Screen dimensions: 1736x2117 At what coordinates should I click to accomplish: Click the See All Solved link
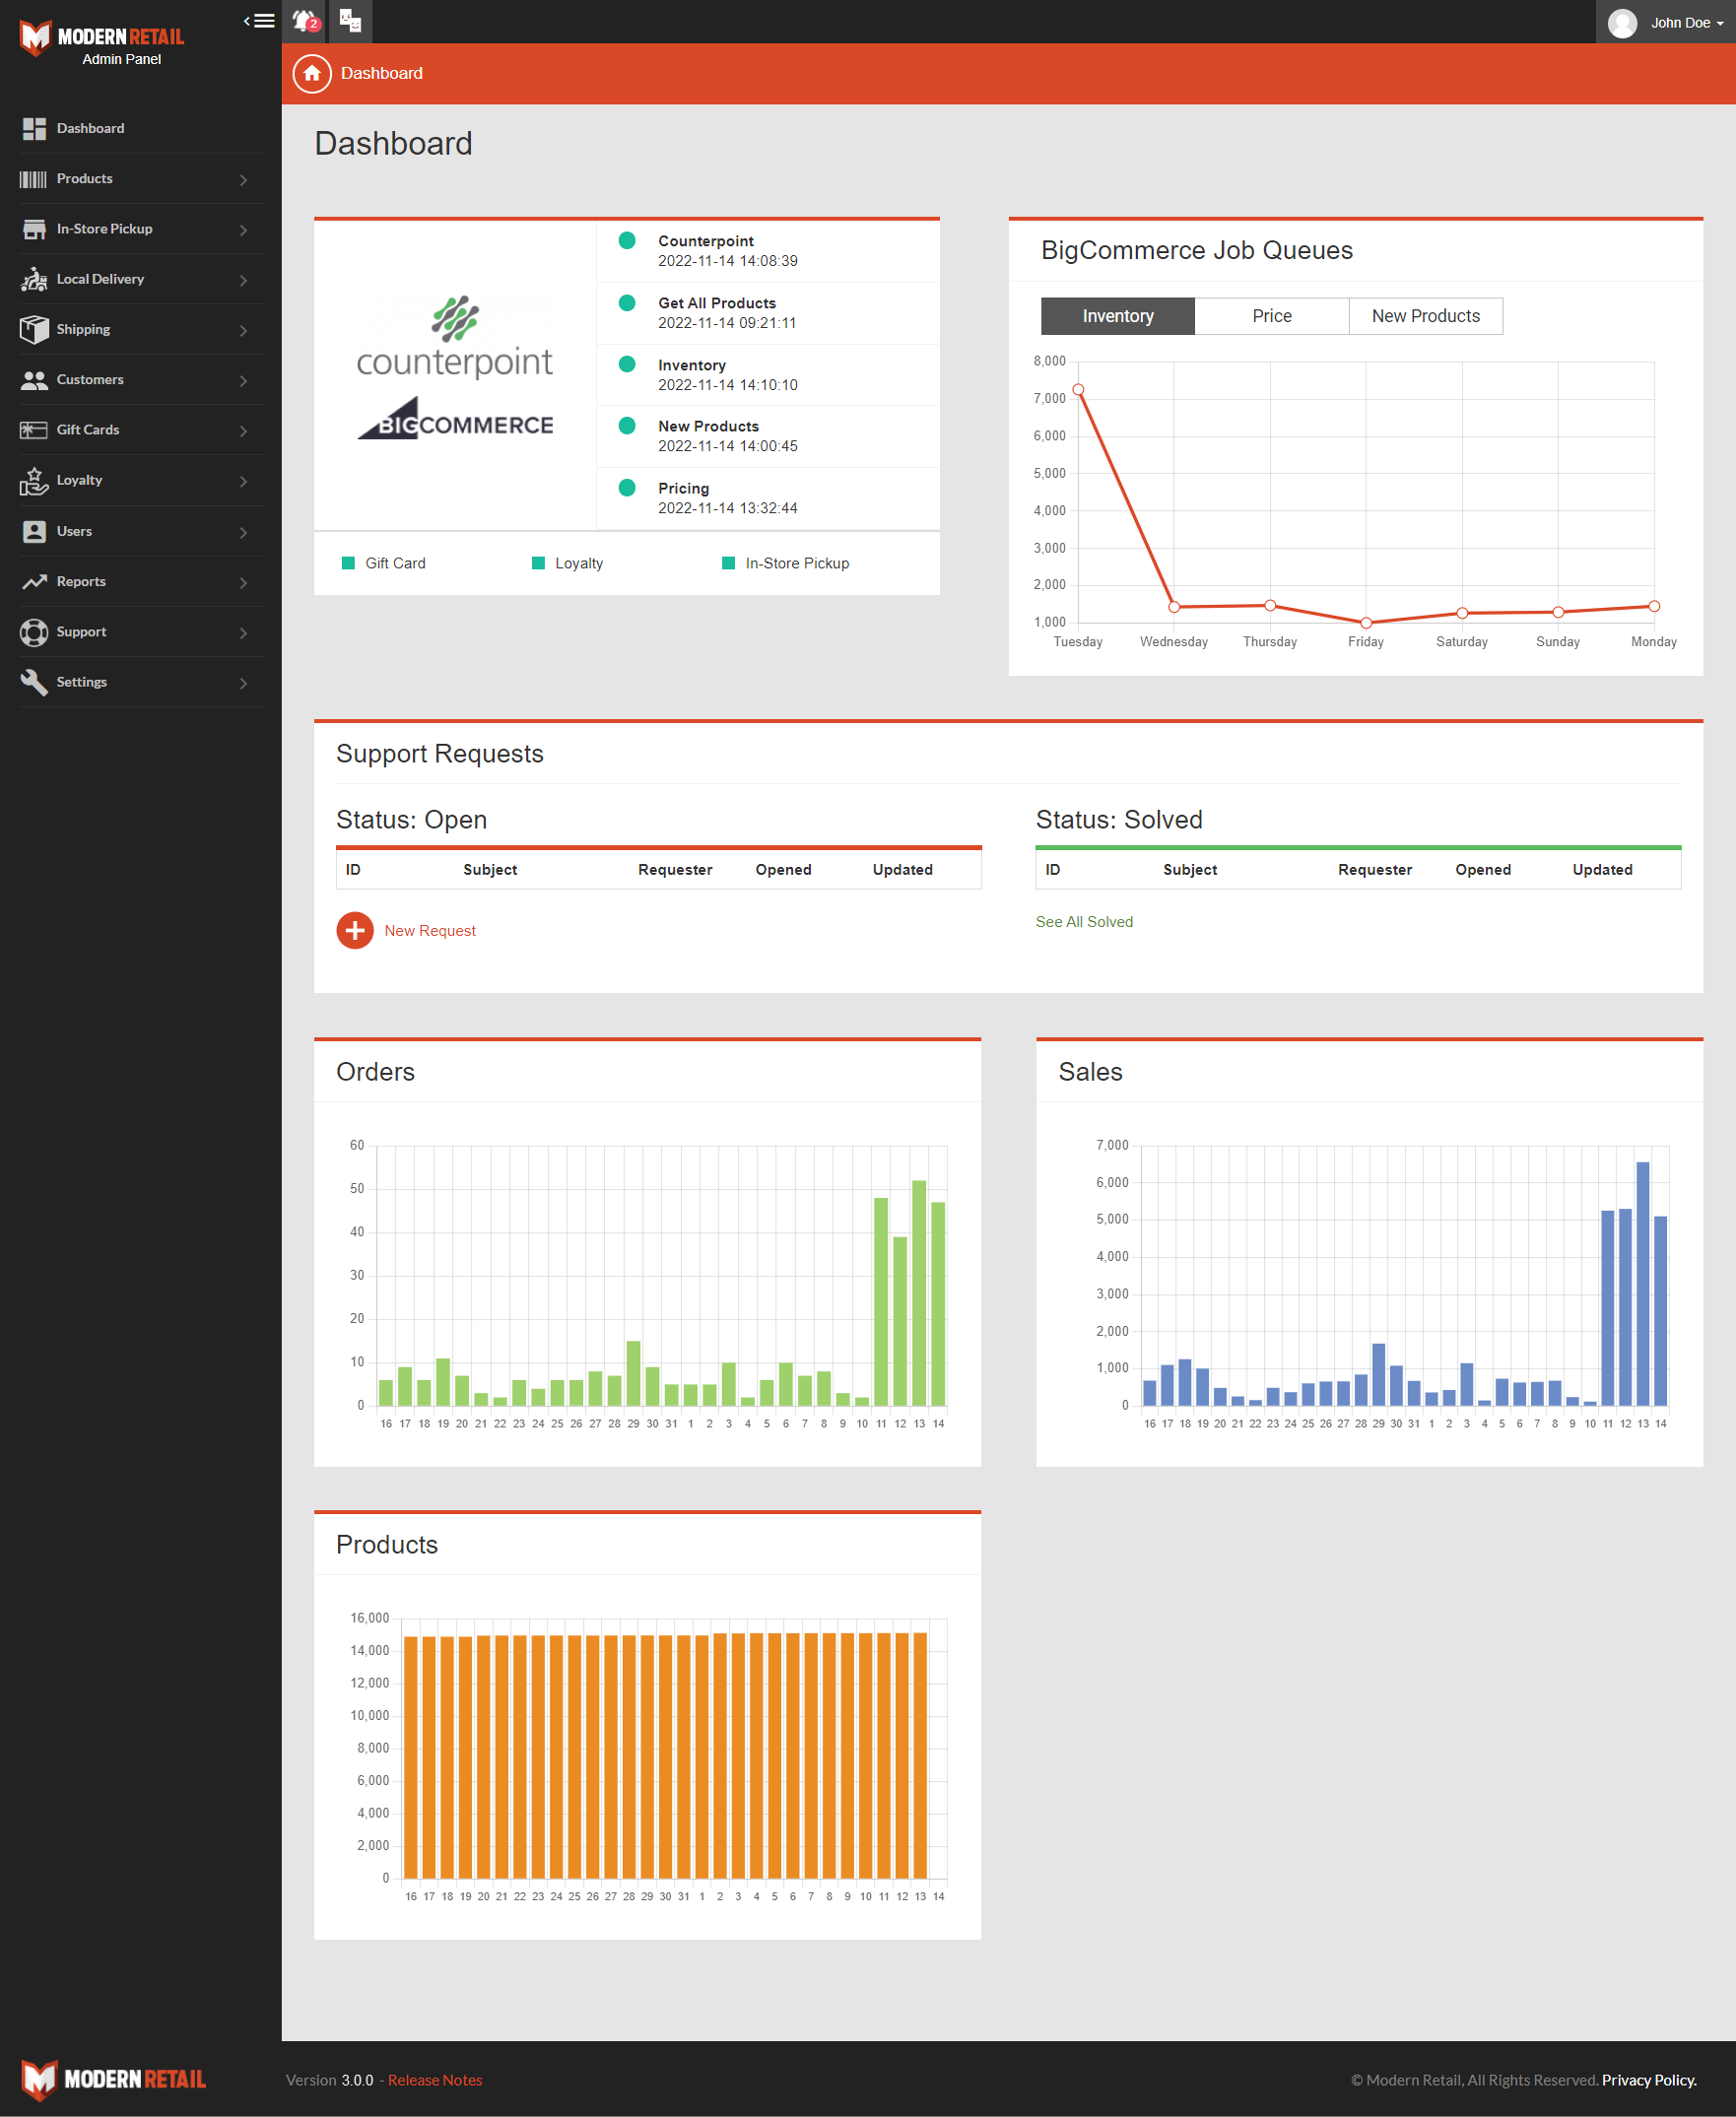click(1084, 921)
